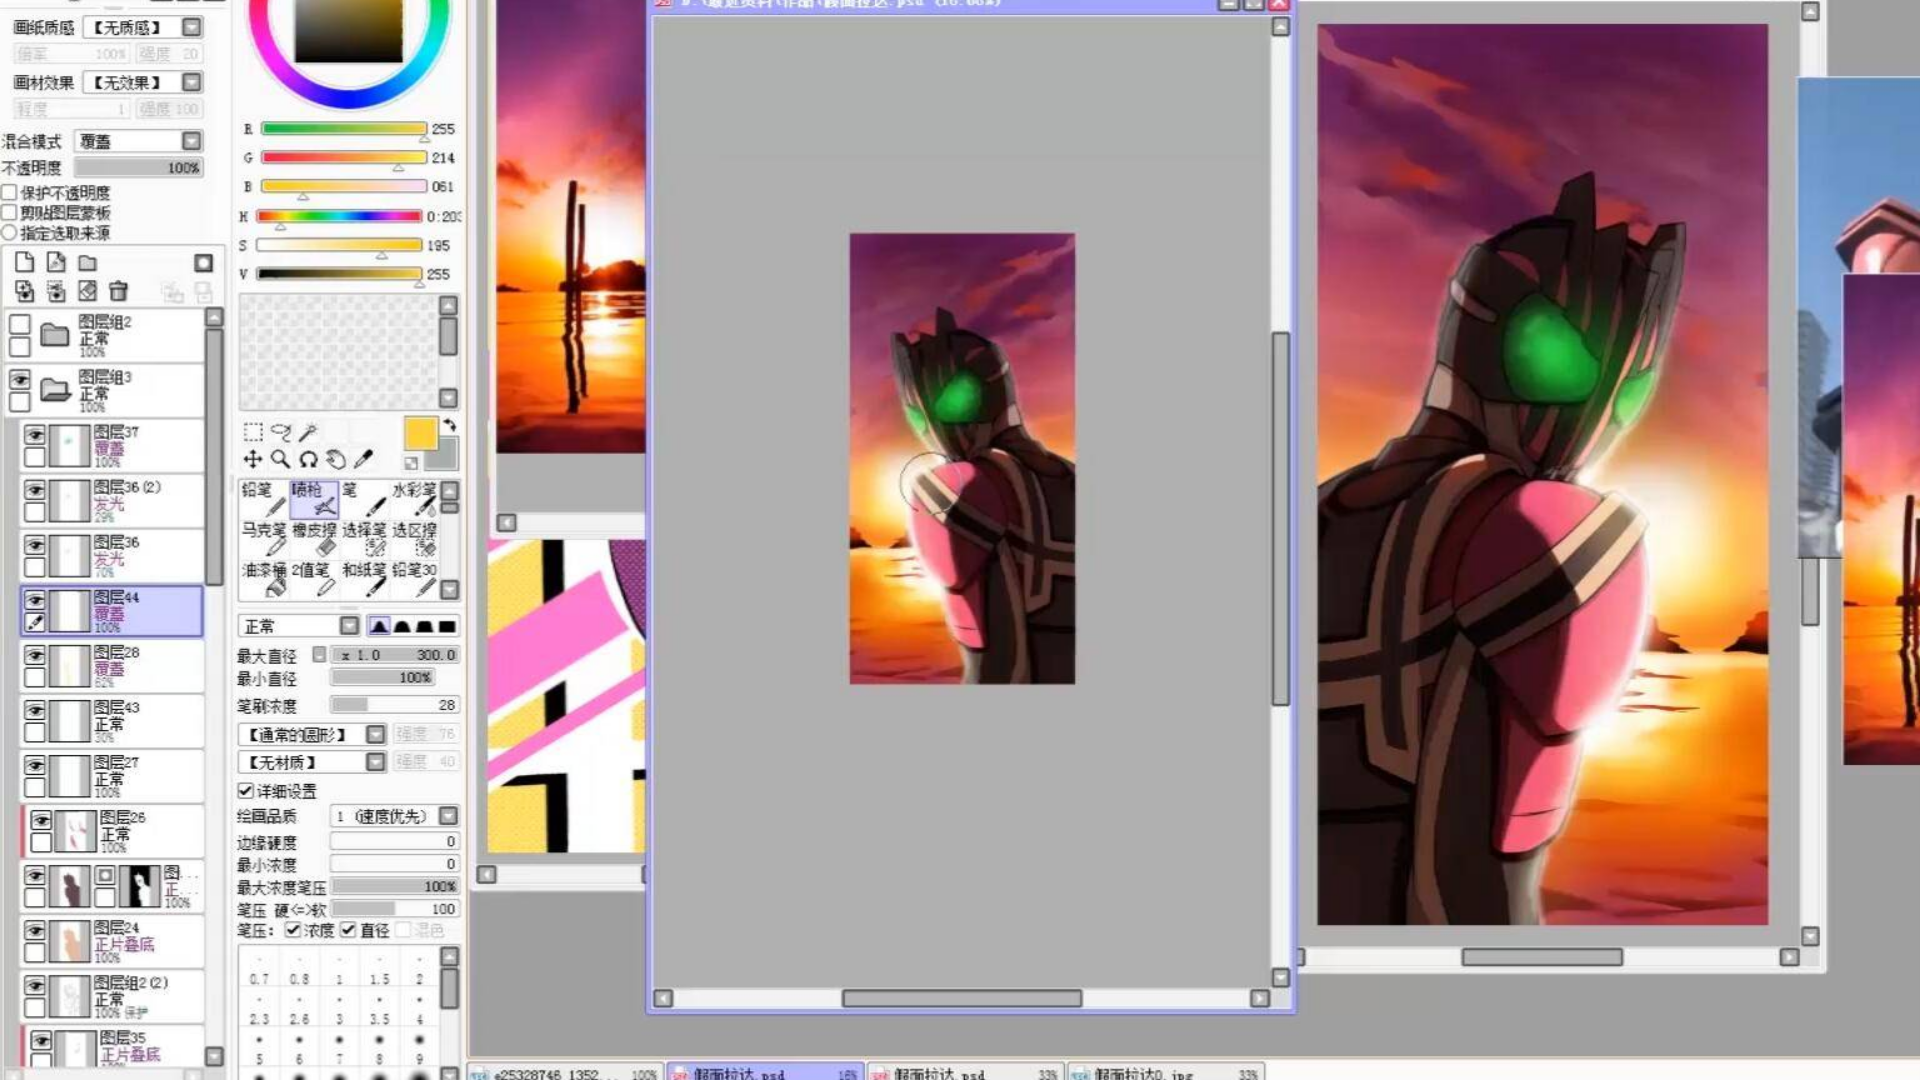Enable 指定选取来源 option

coord(10,232)
